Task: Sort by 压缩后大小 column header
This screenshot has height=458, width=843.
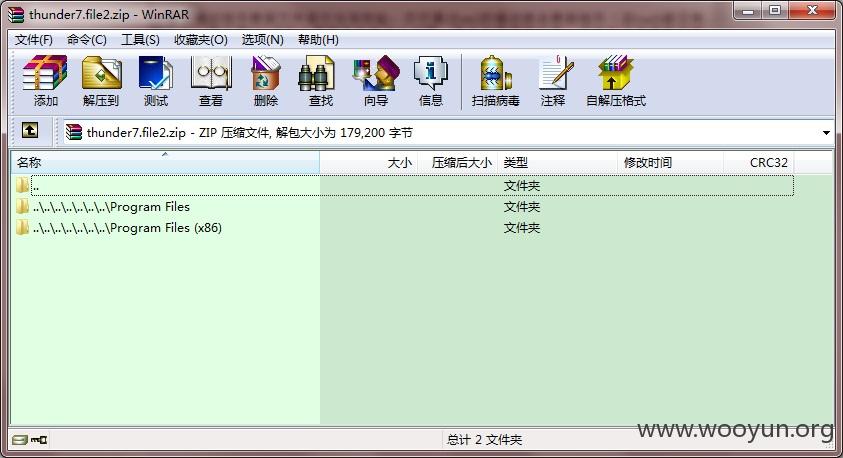Action: (459, 162)
